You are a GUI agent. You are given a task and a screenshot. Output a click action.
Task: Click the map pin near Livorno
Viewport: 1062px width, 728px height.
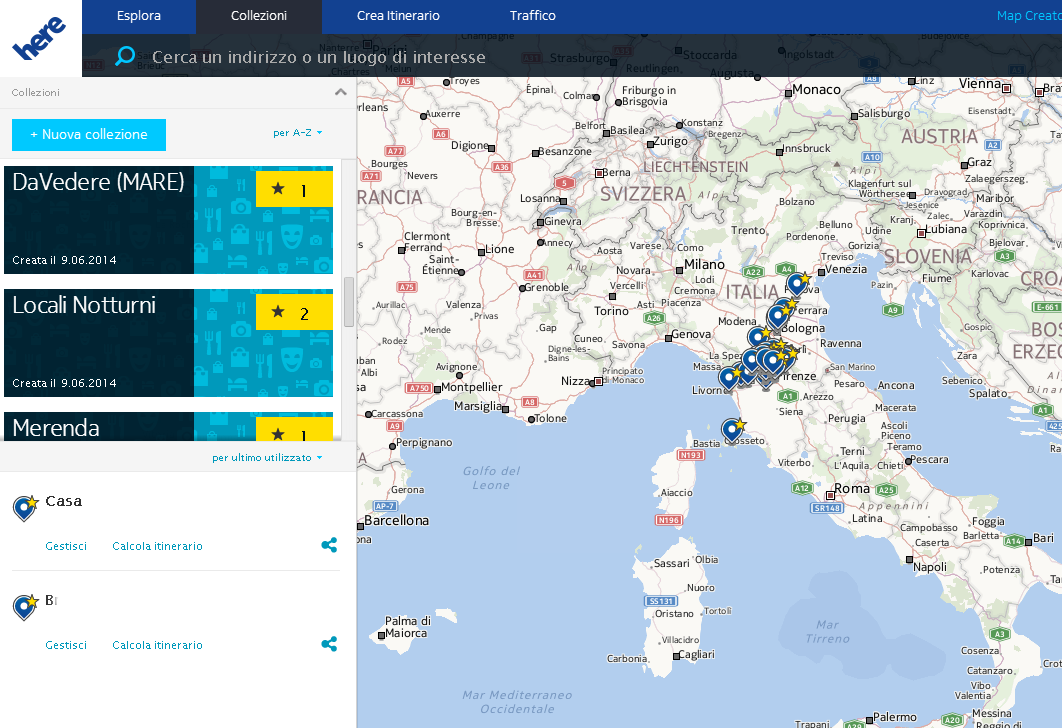pos(729,377)
